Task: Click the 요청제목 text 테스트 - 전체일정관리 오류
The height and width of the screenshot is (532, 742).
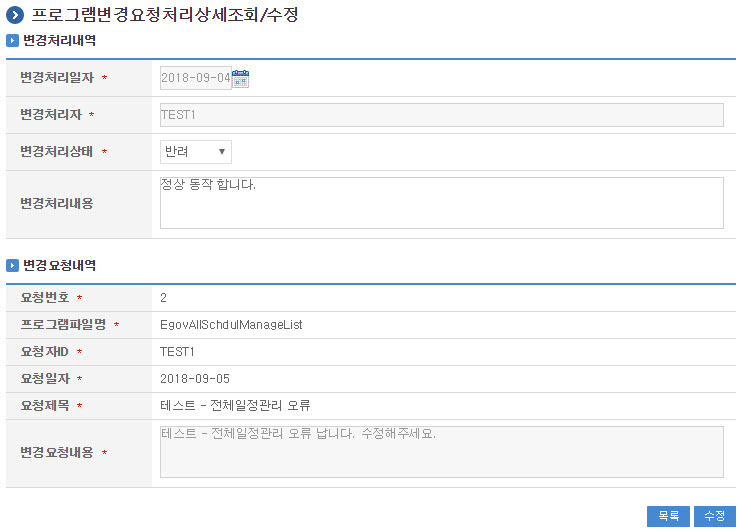Action: pos(241,406)
